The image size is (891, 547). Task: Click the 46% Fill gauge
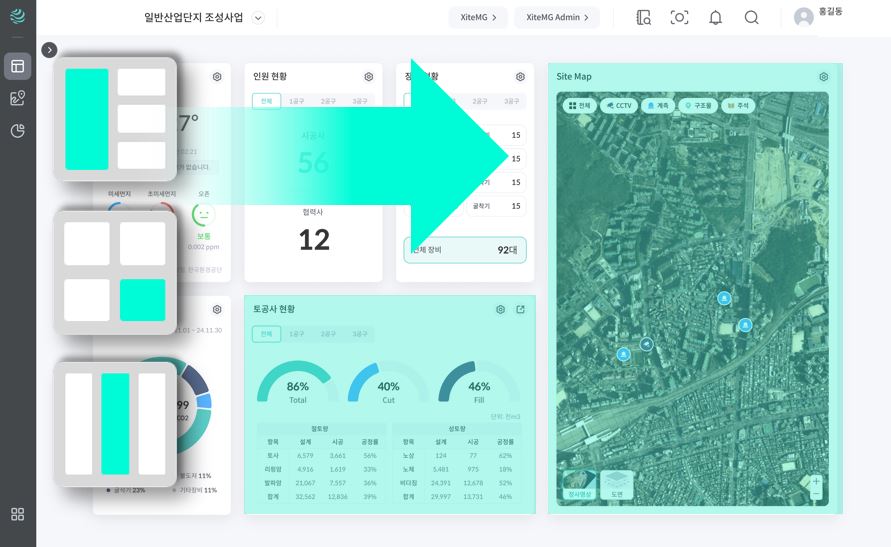click(x=479, y=383)
